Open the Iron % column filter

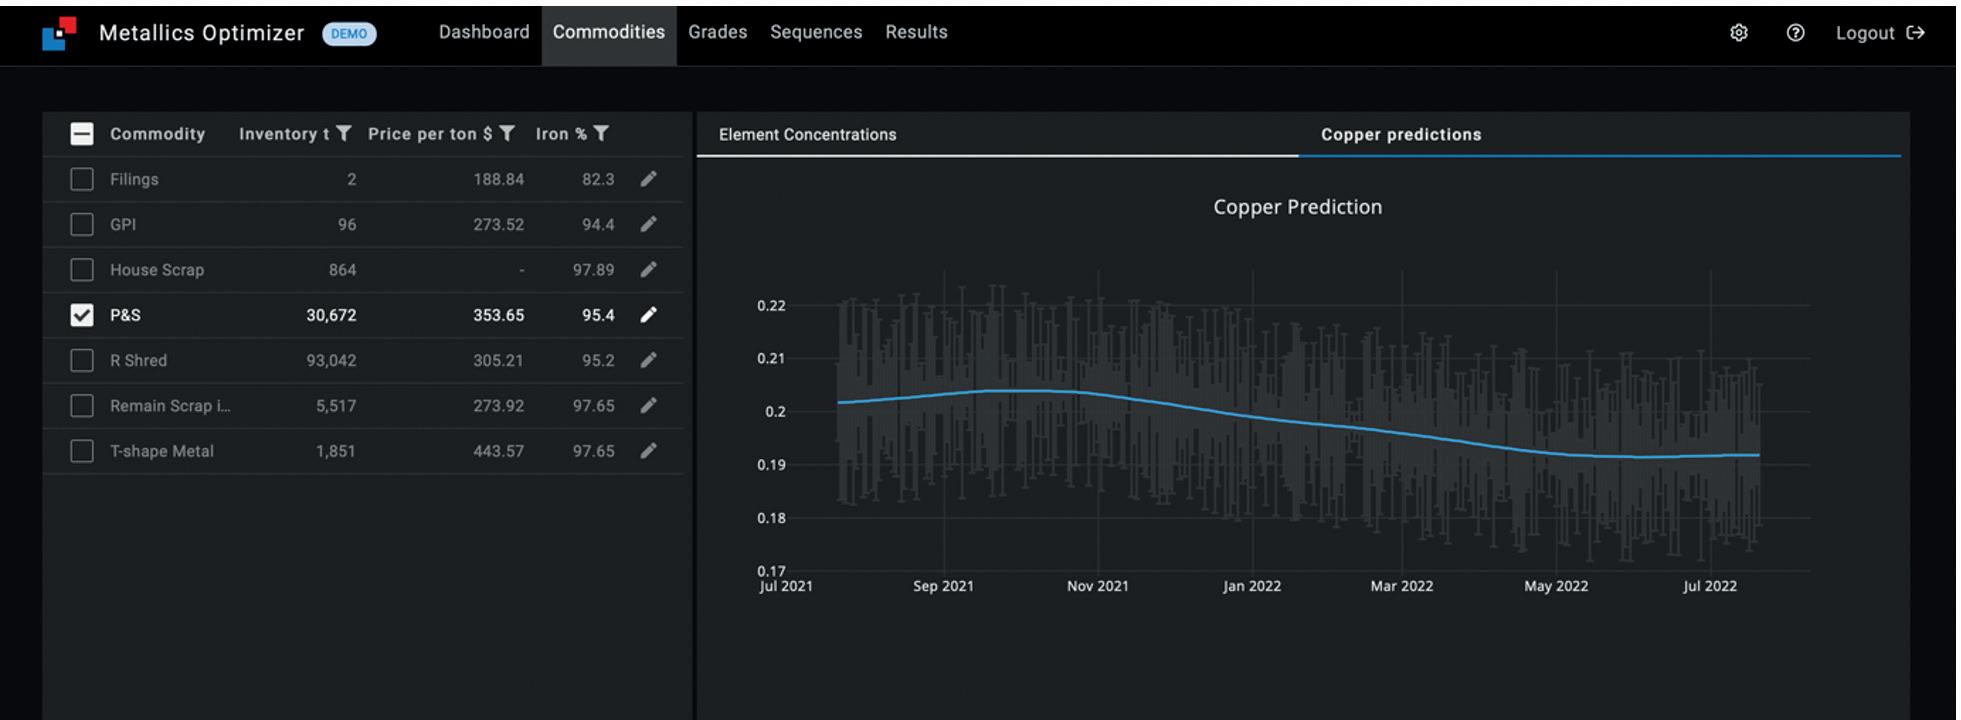point(601,133)
